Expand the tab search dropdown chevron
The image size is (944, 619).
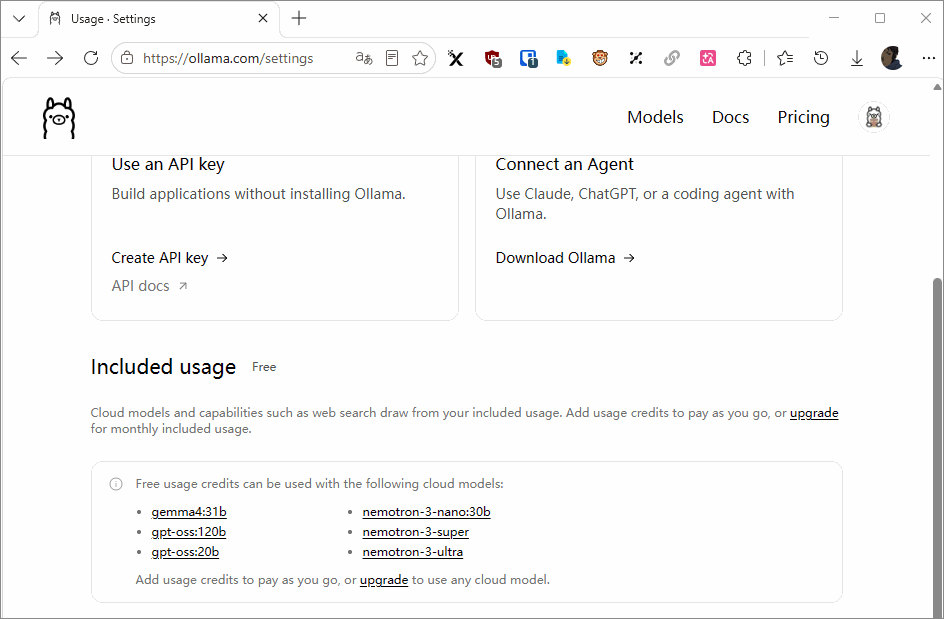(19, 19)
